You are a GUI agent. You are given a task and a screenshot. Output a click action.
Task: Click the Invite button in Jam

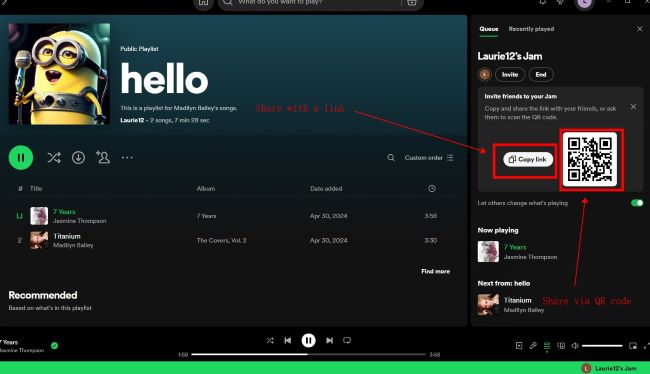click(510, 75)
